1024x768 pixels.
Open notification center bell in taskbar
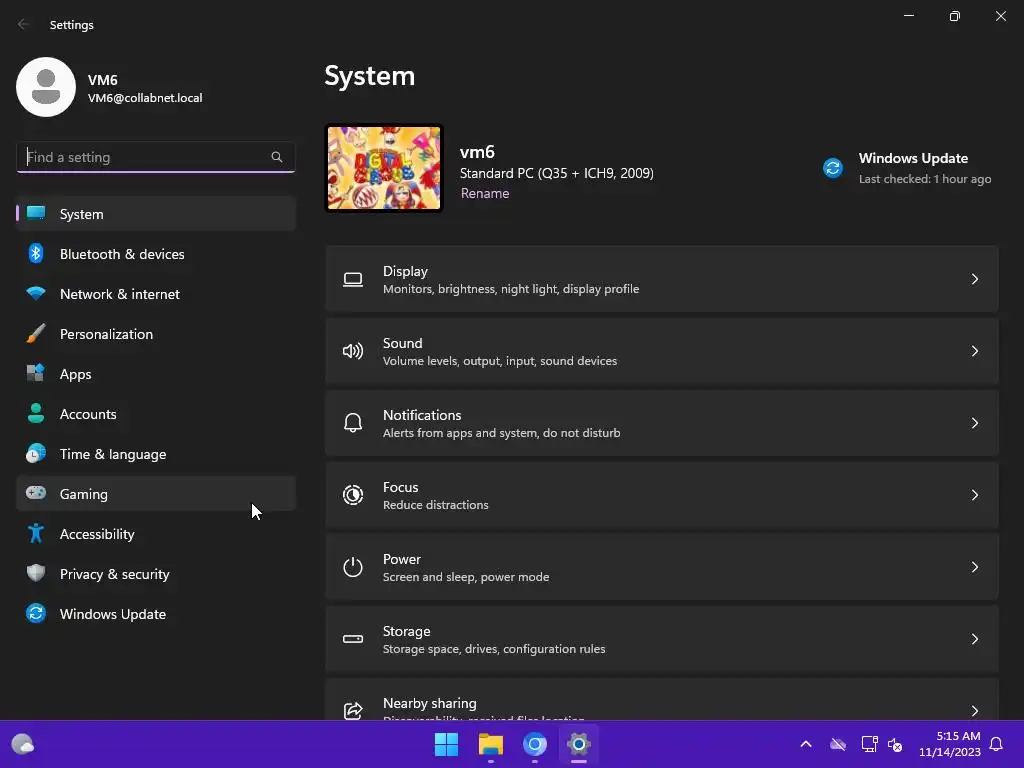tap(997, 744)
